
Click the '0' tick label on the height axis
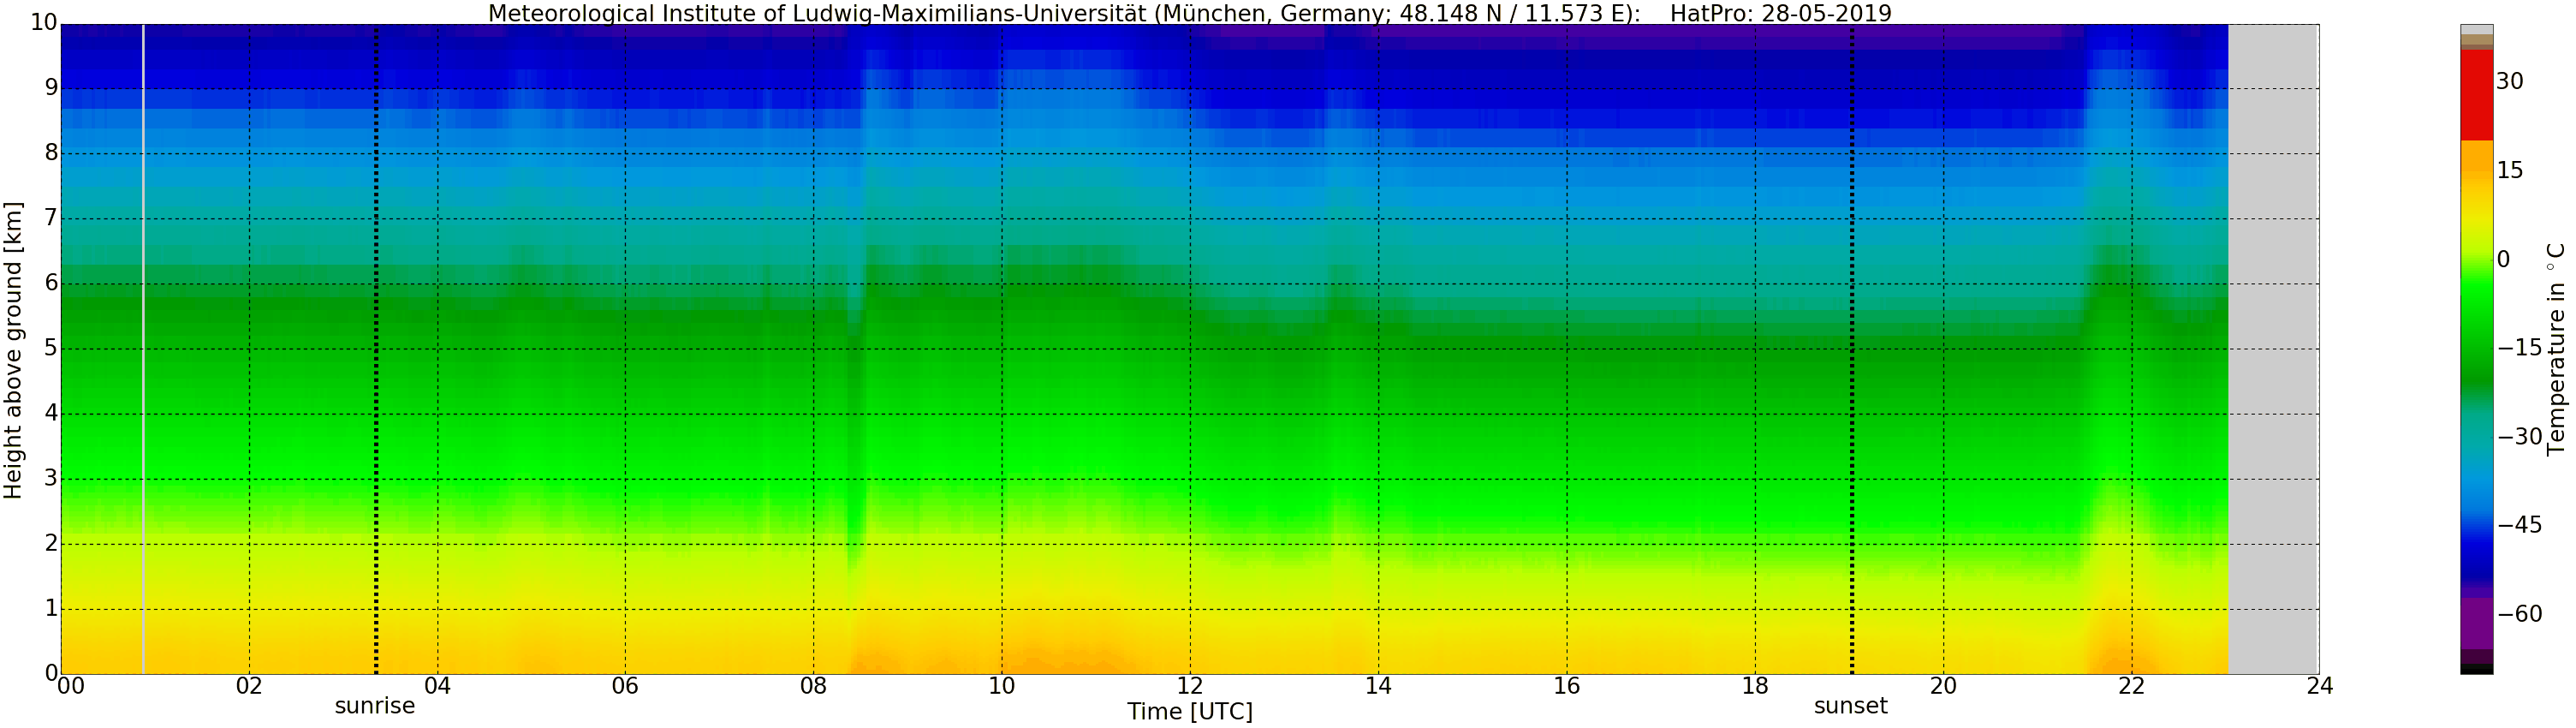pyautogui.click(x=50, y=673)
